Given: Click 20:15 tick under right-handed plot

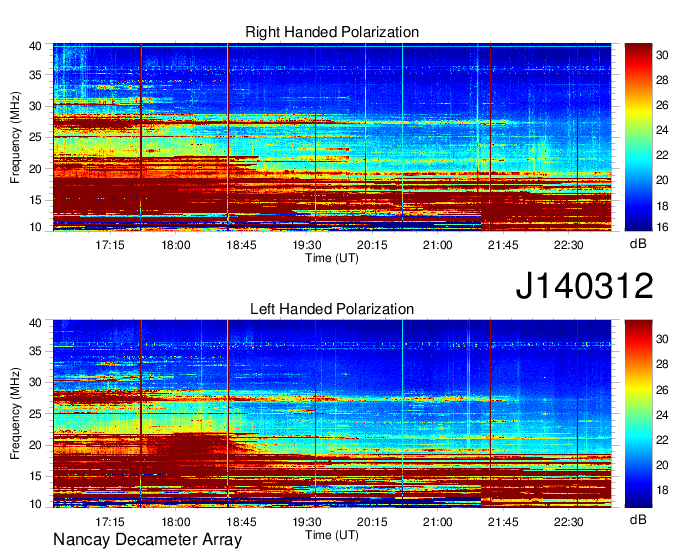Looking at the screenshot, I should [372, 245].
